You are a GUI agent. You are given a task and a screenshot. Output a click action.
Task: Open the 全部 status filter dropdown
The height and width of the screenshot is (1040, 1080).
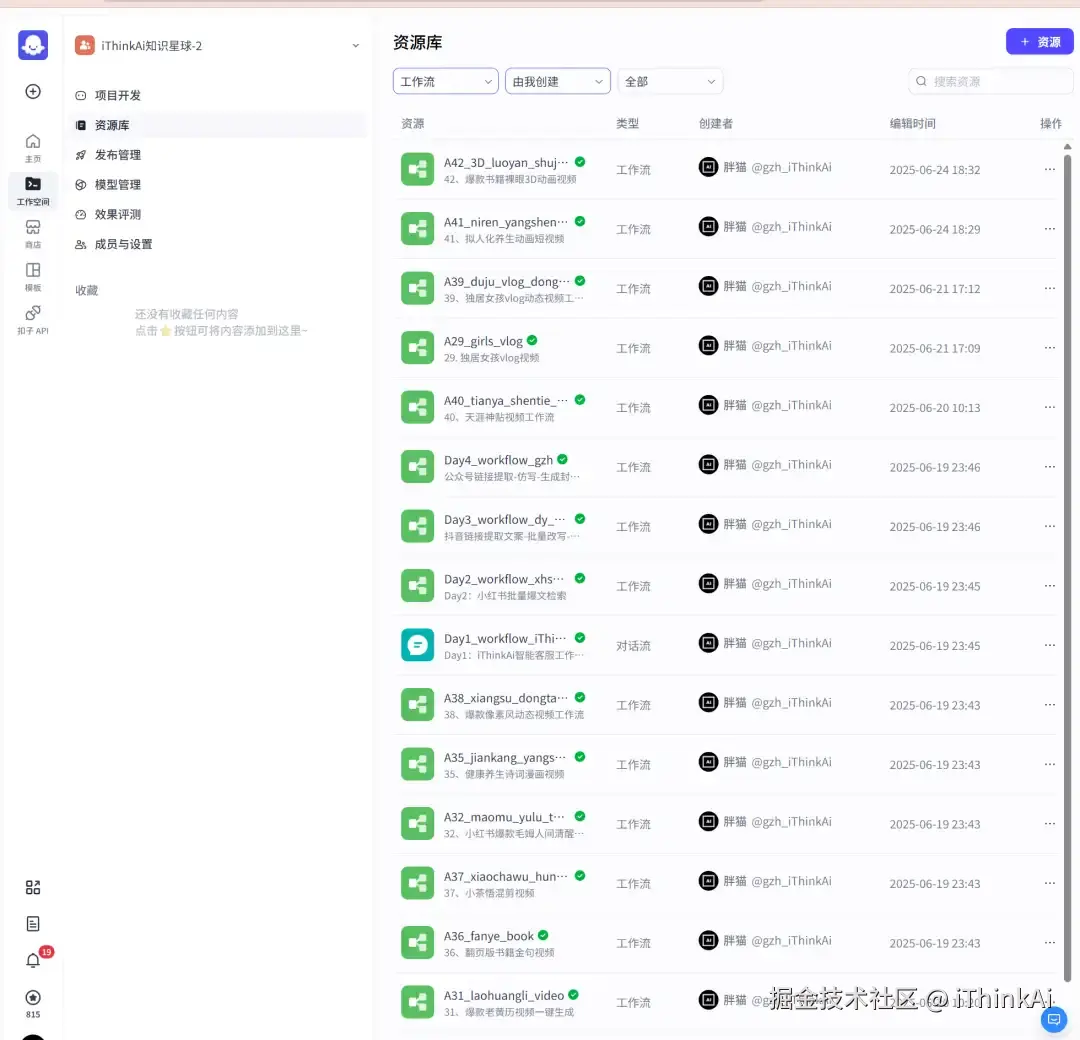[x=670, y=81]
